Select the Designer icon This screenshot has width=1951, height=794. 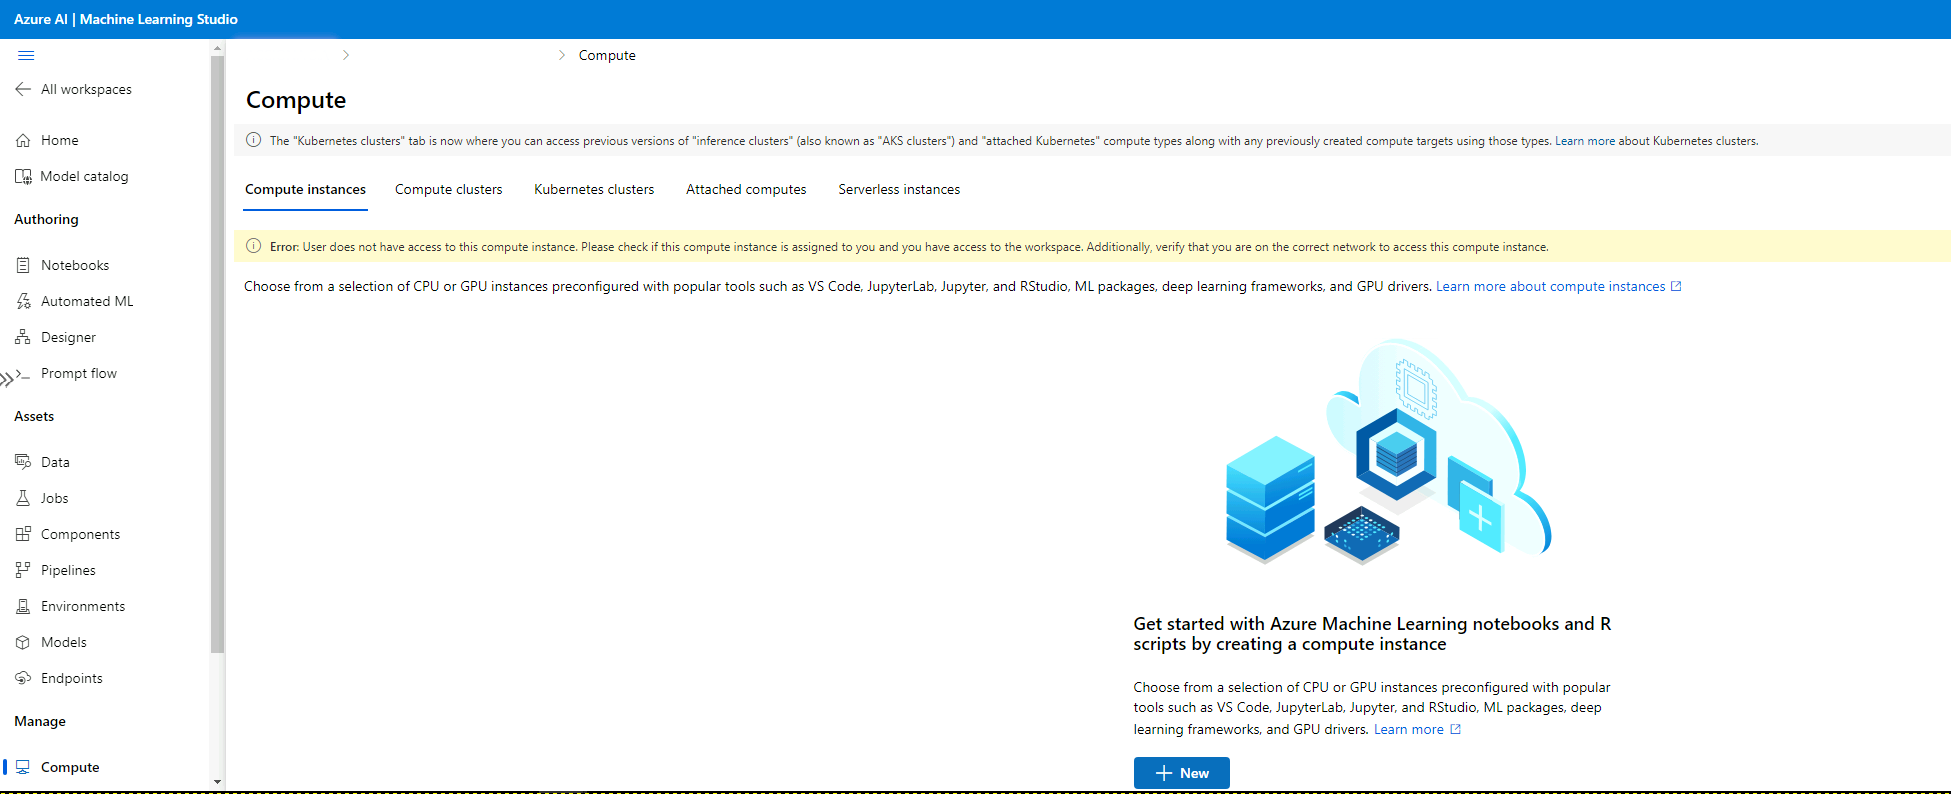click(23, 337)
